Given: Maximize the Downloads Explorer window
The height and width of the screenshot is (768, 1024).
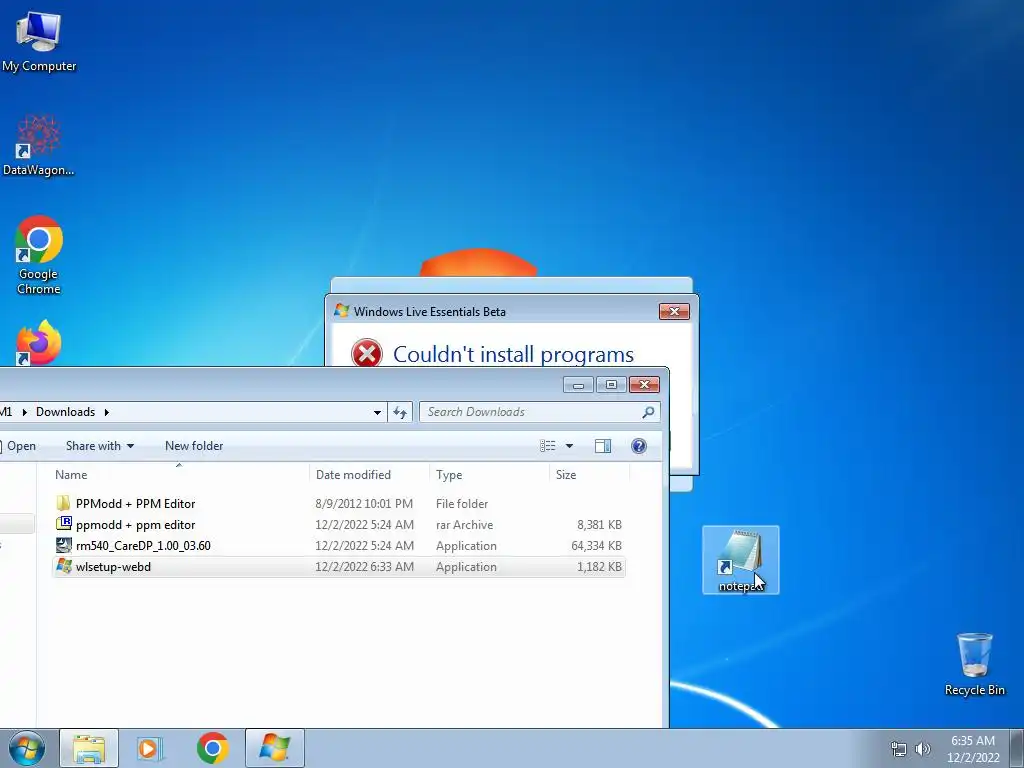Looking at the screenshot, I should [611, 385].
